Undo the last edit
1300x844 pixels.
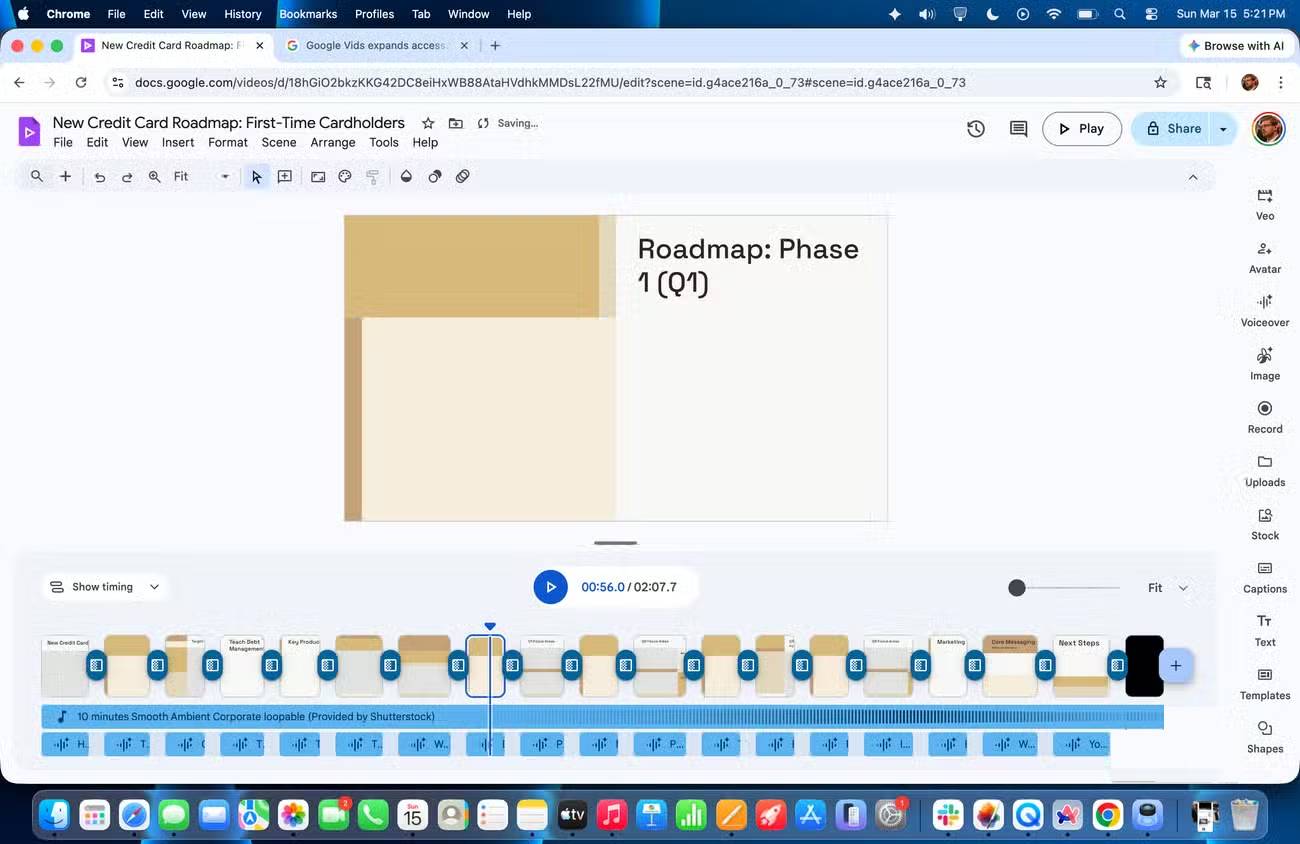click(x=98, y=176)
